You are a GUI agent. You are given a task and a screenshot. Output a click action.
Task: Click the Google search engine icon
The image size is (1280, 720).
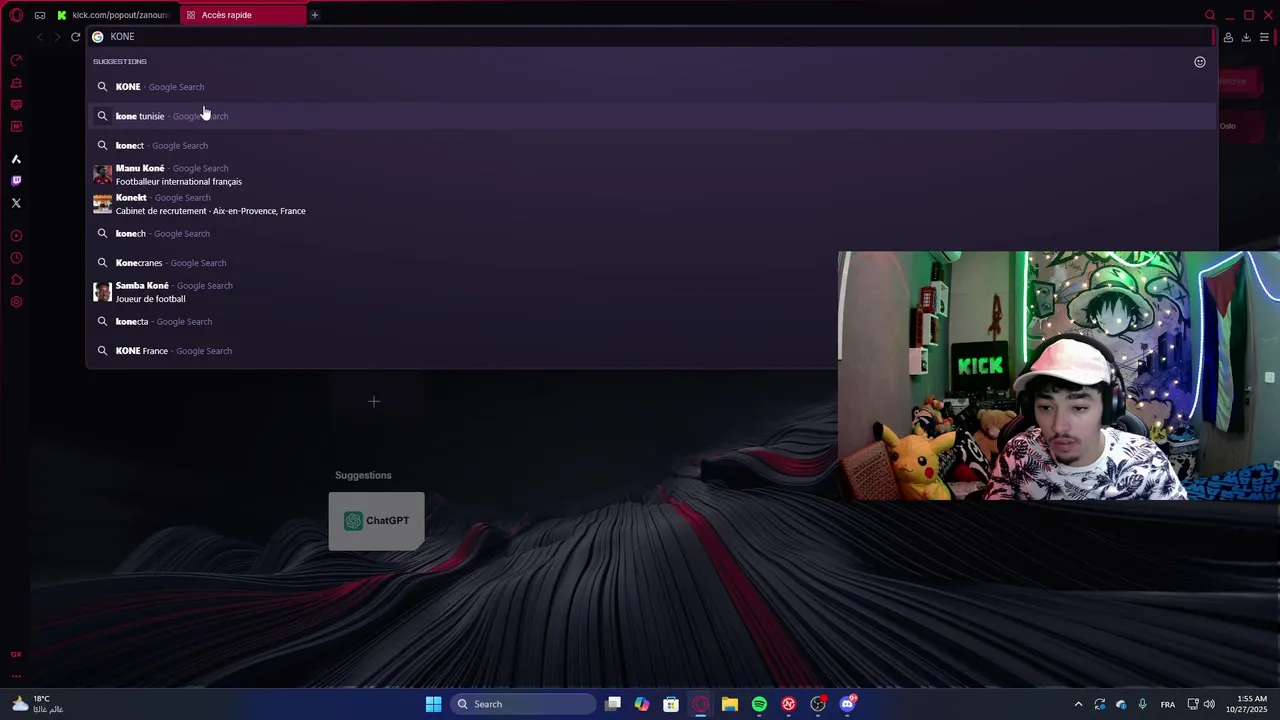point(98,37)
